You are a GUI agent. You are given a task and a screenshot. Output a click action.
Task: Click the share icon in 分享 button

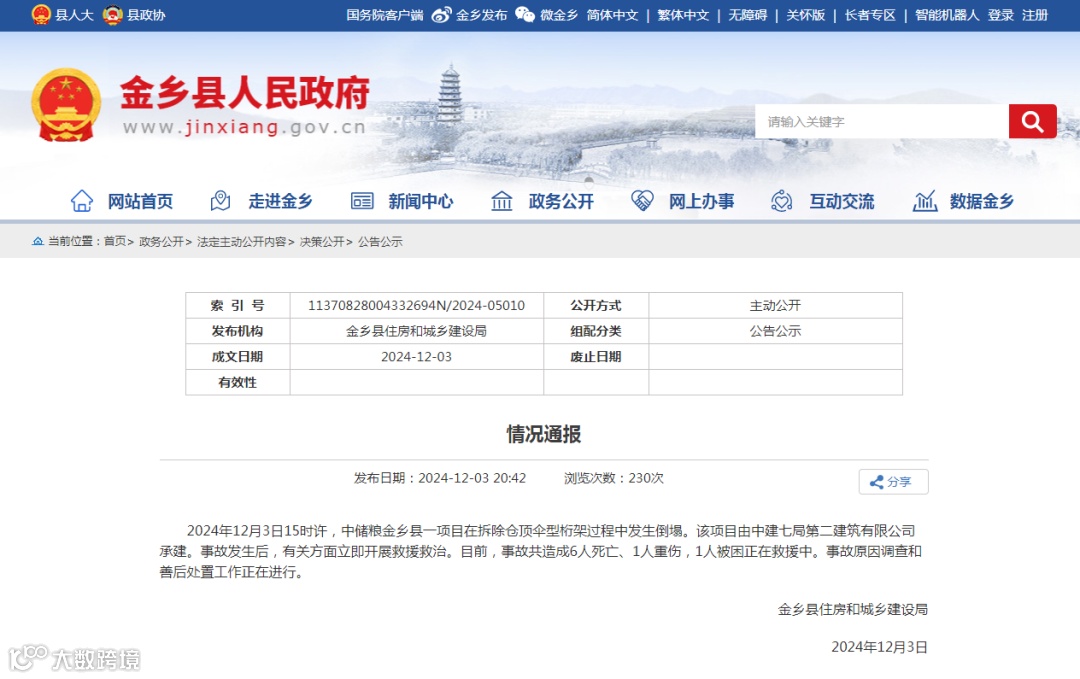pos(877,482)
